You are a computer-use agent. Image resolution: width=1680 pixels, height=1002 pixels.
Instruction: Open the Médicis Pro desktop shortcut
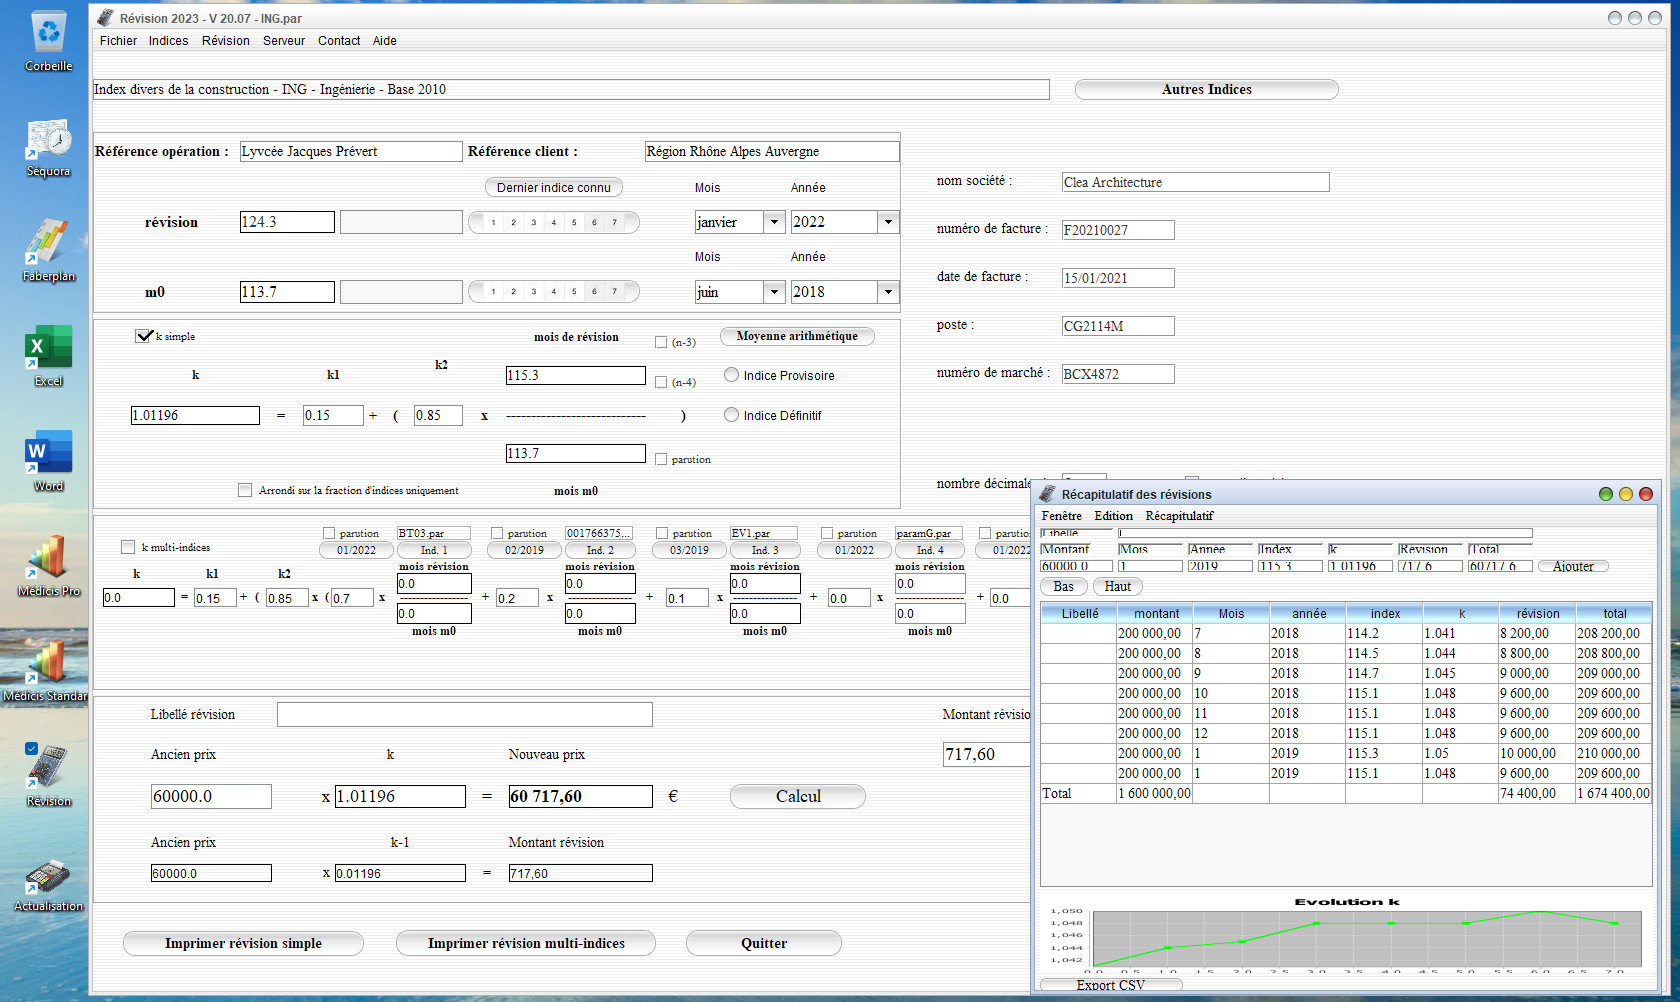48,566
